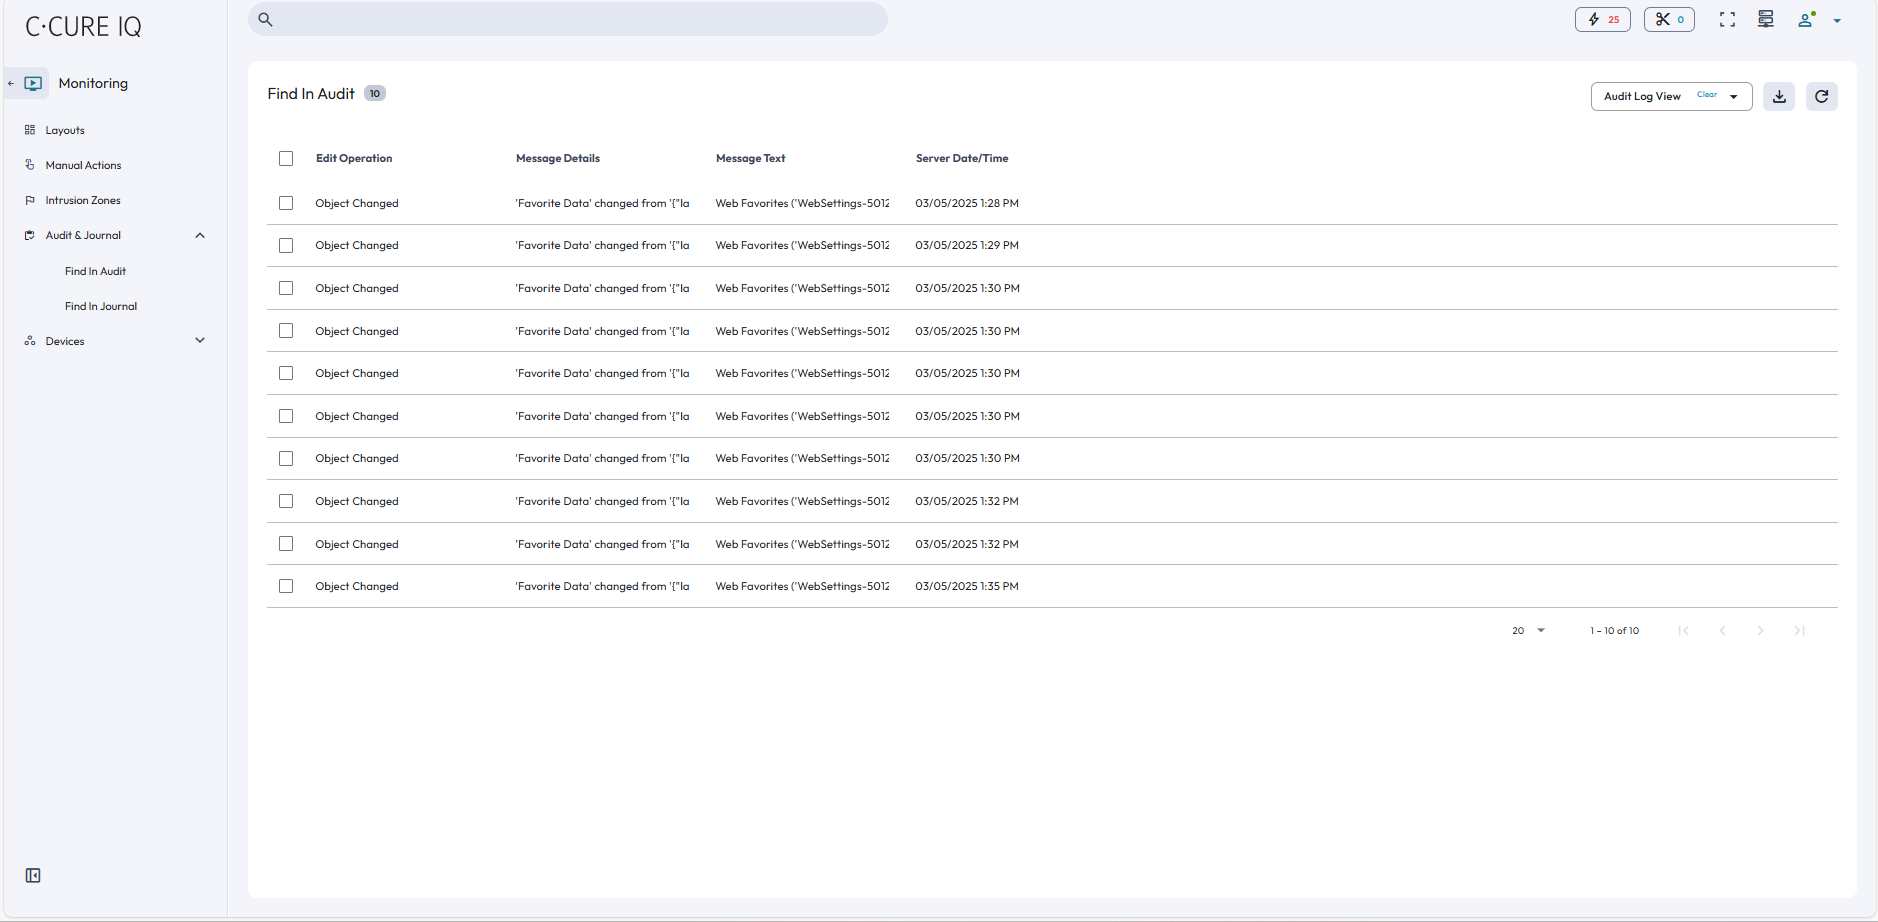Click the download export icon

coord(1779,97)
